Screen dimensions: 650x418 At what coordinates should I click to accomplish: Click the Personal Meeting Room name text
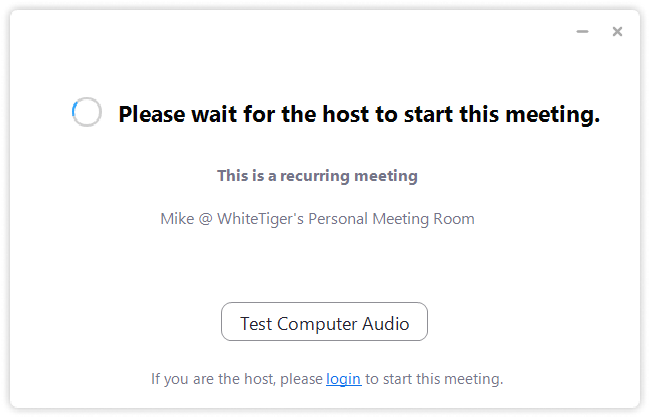click(x=317, y=218)
